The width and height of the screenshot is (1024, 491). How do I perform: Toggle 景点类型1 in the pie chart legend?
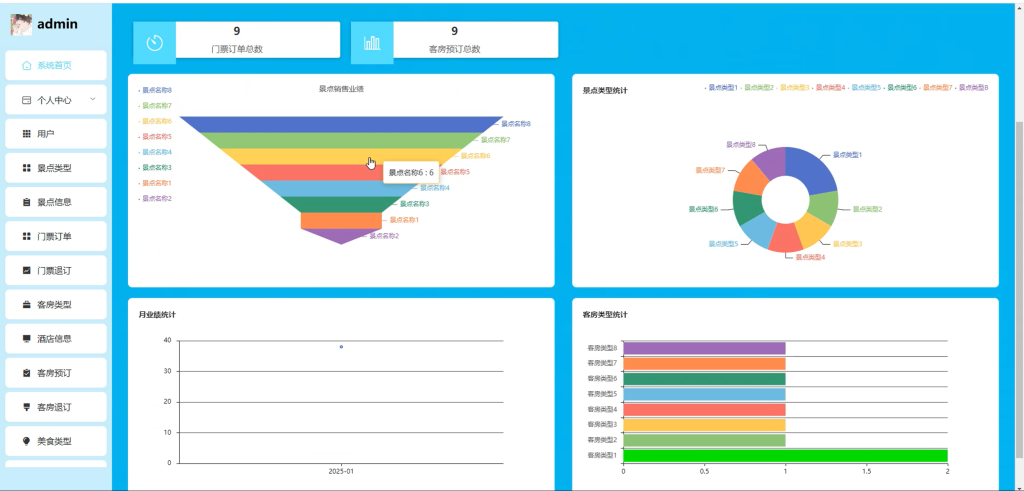pos(722,87)
